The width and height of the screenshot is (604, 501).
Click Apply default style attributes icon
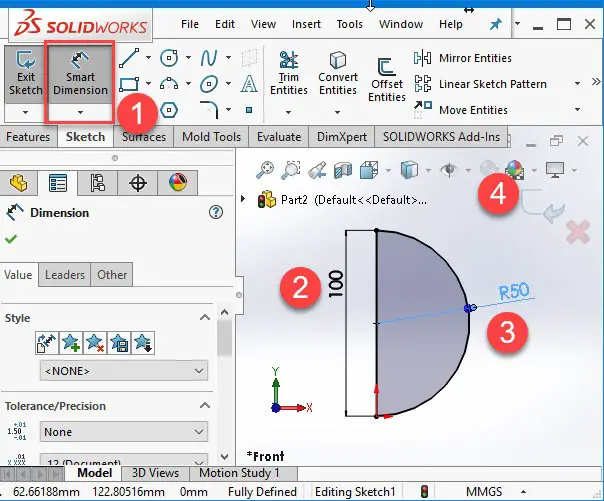coord(47,343)
